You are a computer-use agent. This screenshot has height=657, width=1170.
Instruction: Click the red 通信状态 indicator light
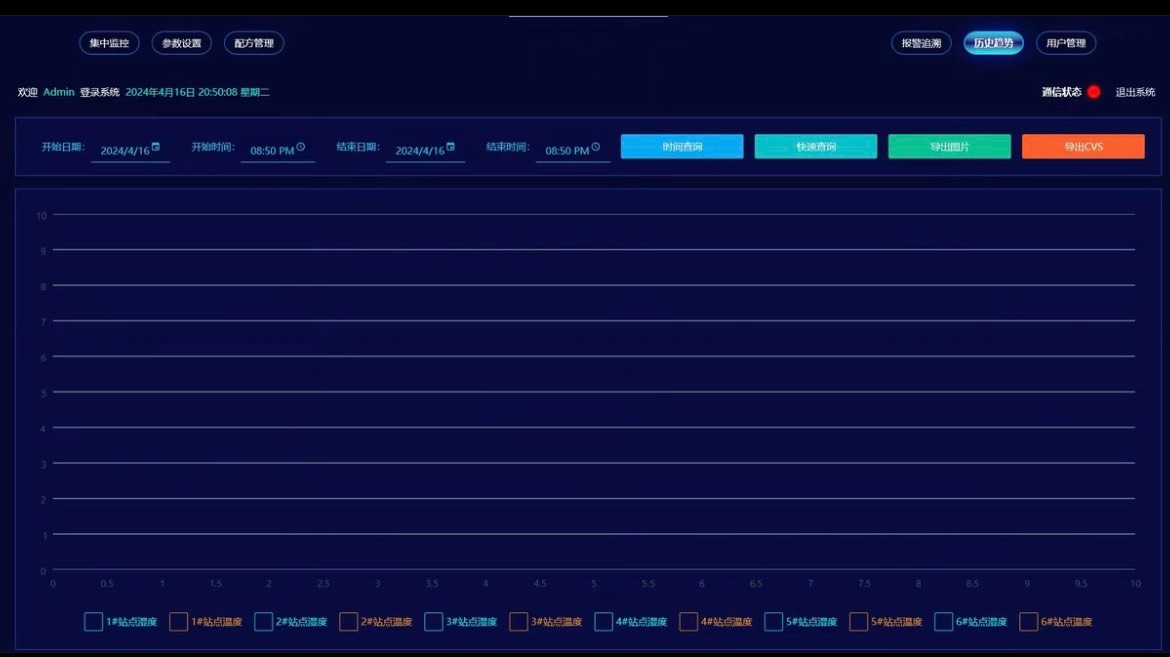point(1094,92)
